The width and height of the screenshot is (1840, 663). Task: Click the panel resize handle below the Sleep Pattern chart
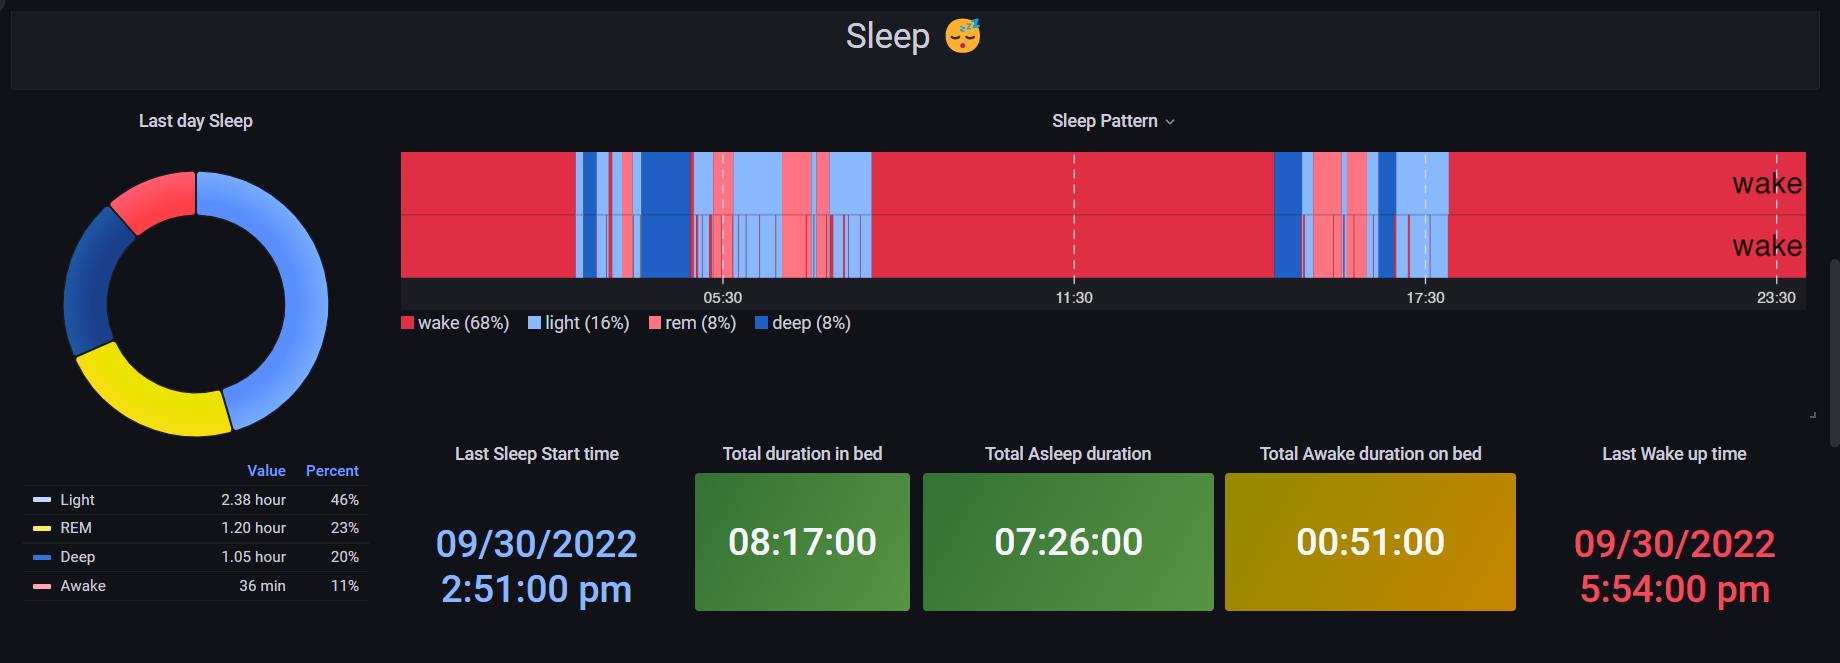(1812, 415)
